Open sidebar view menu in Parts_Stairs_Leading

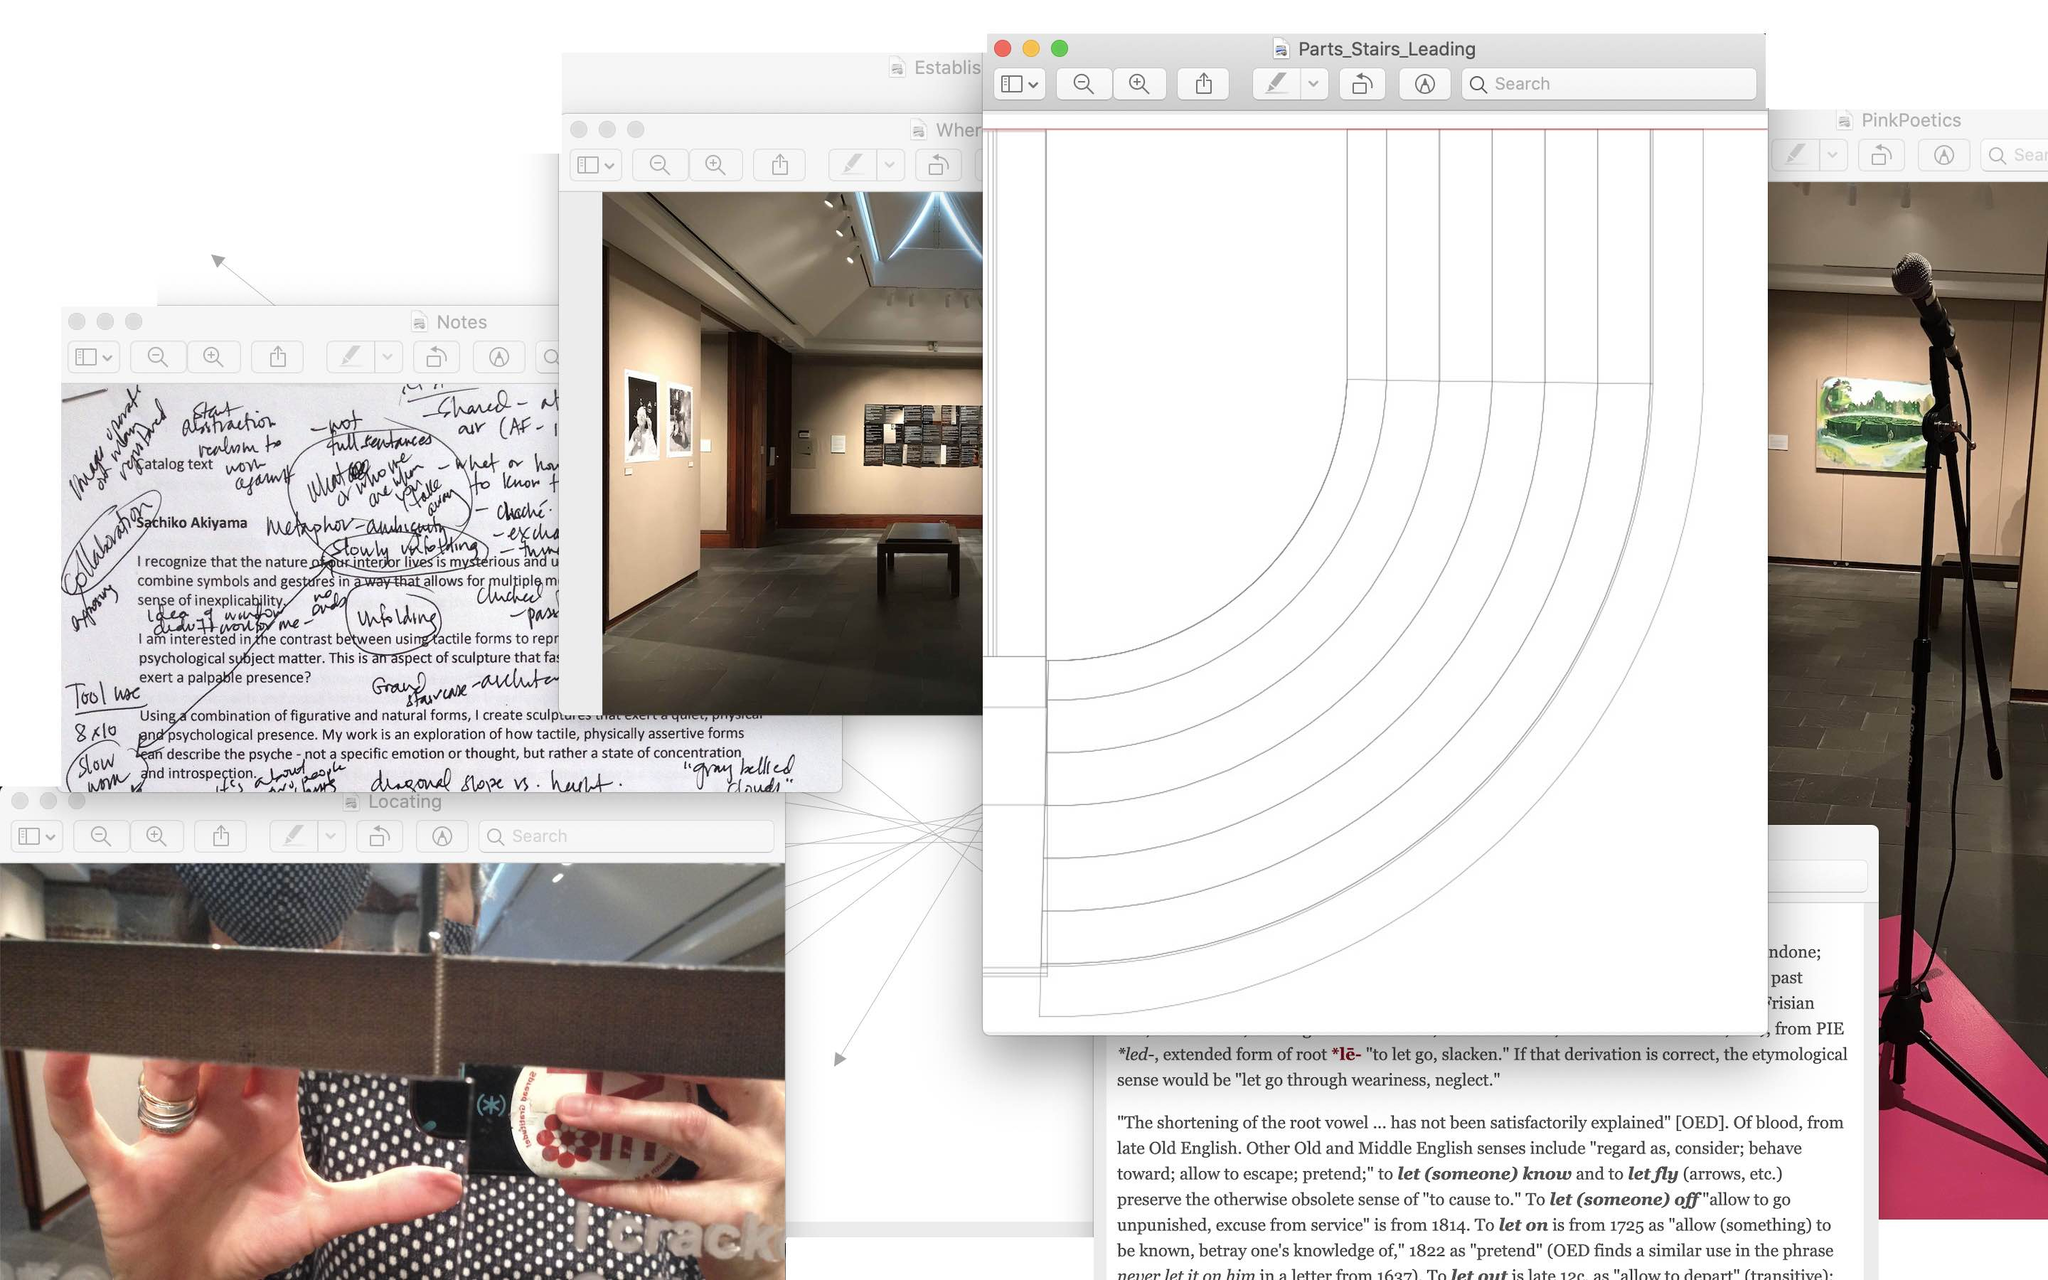pos(1019,84)
